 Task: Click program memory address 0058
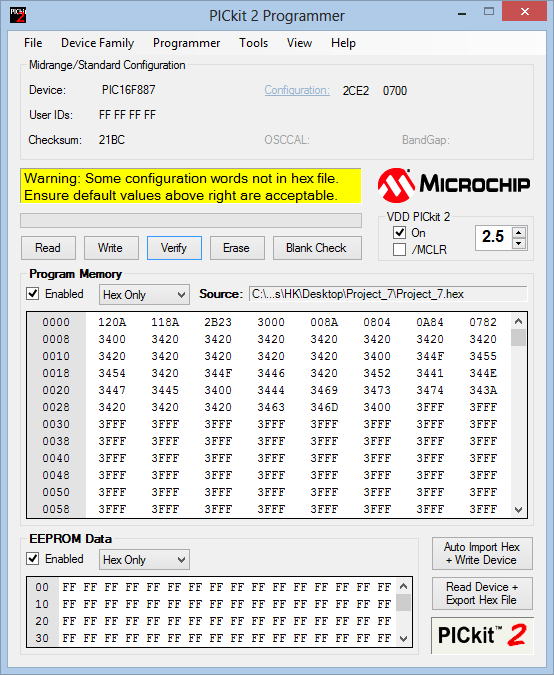point(56,509)
